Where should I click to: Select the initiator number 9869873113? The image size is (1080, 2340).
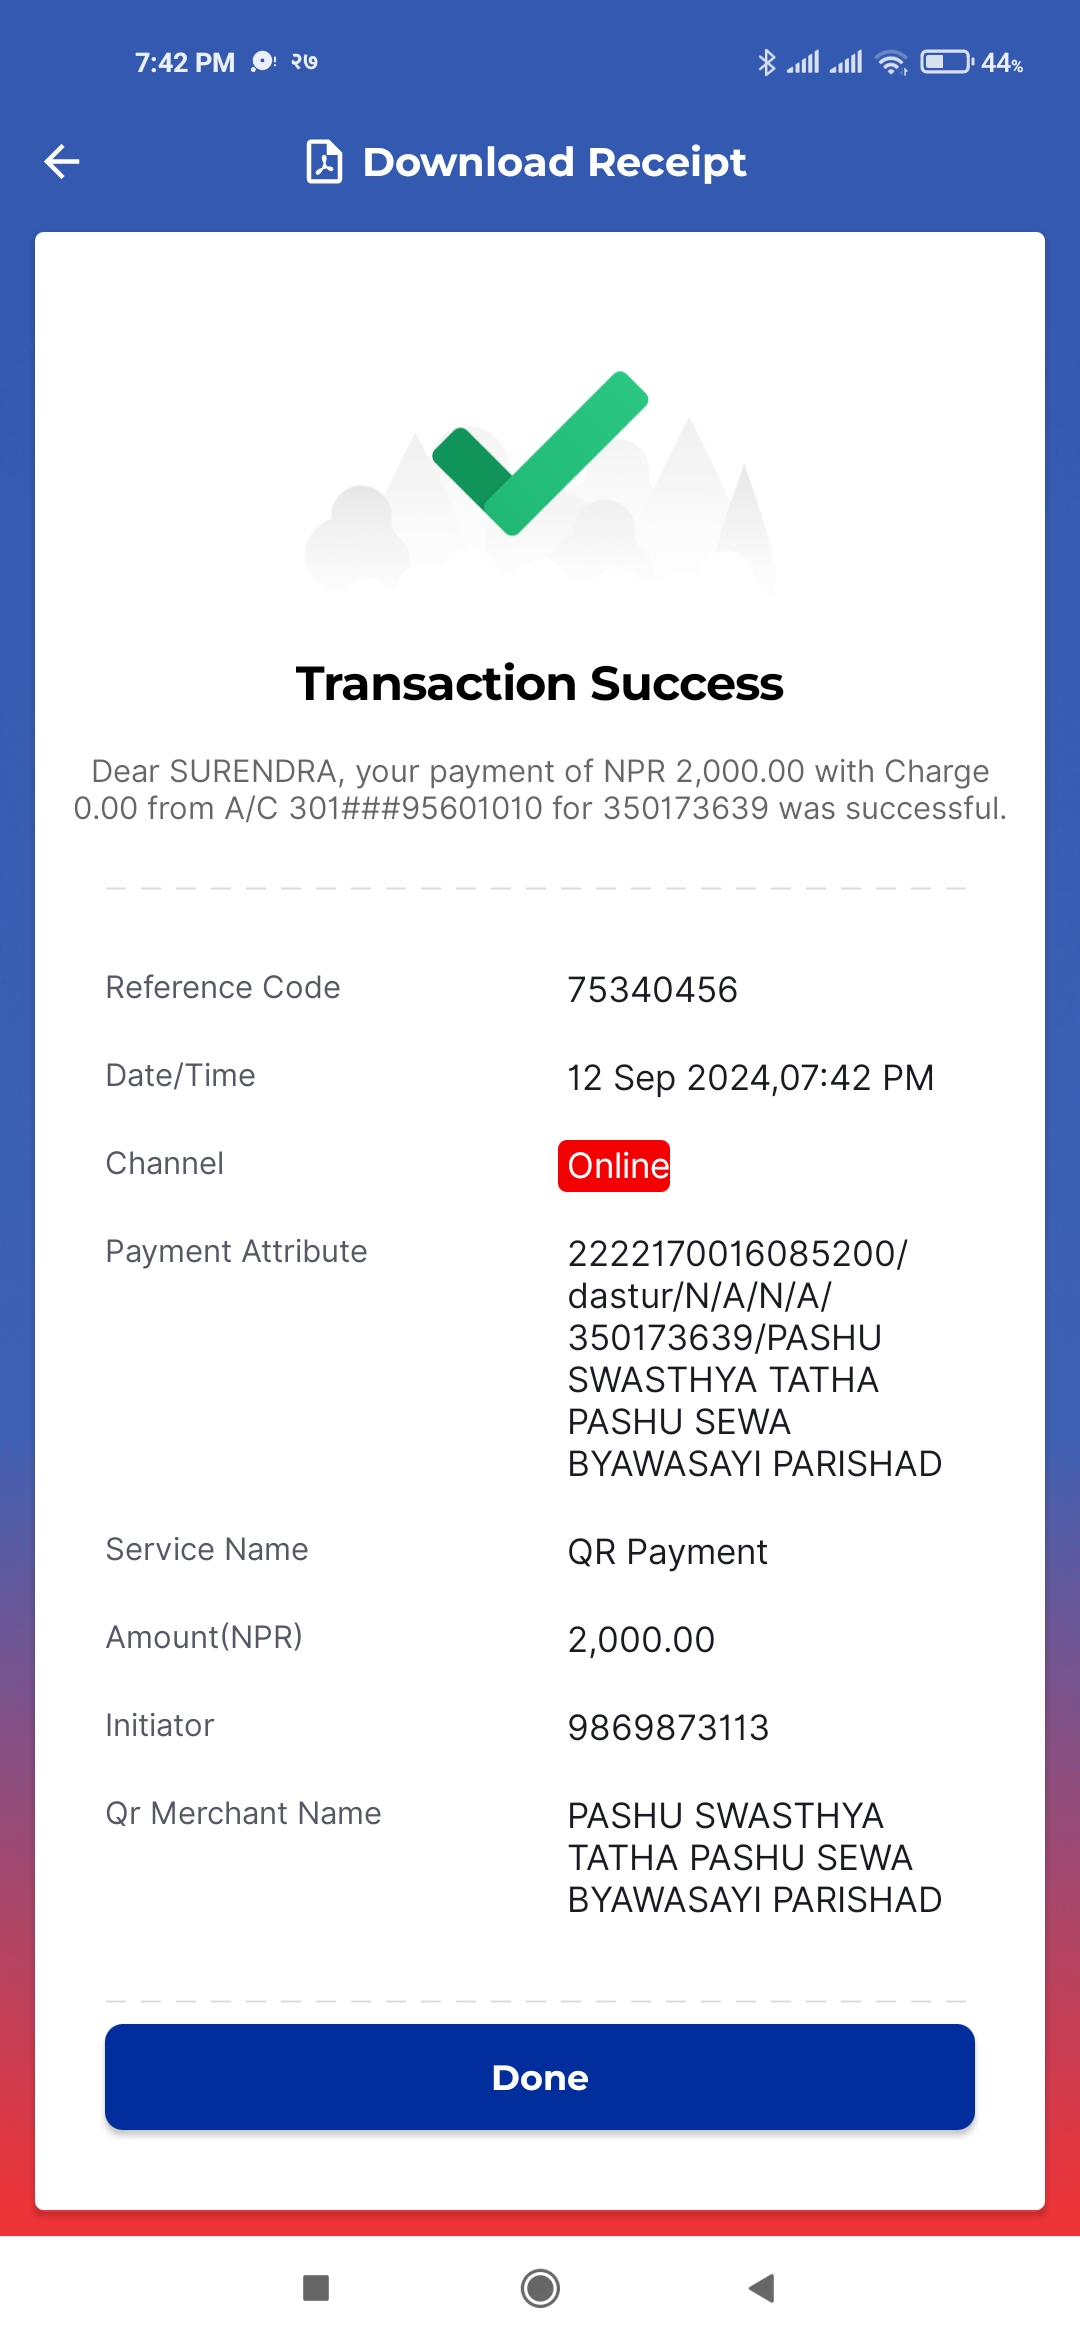pyautogui.click(x=668, y=1728)
